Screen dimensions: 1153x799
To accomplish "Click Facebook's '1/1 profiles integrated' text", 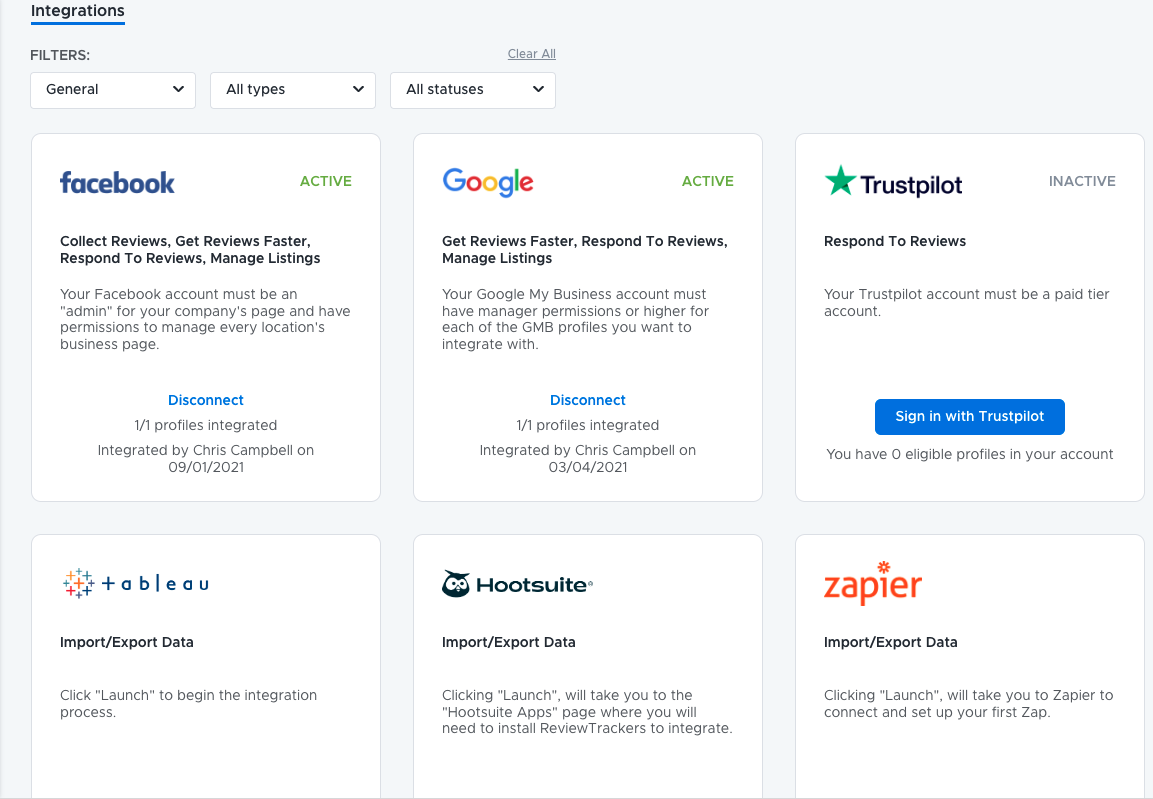I will (206, 425).
